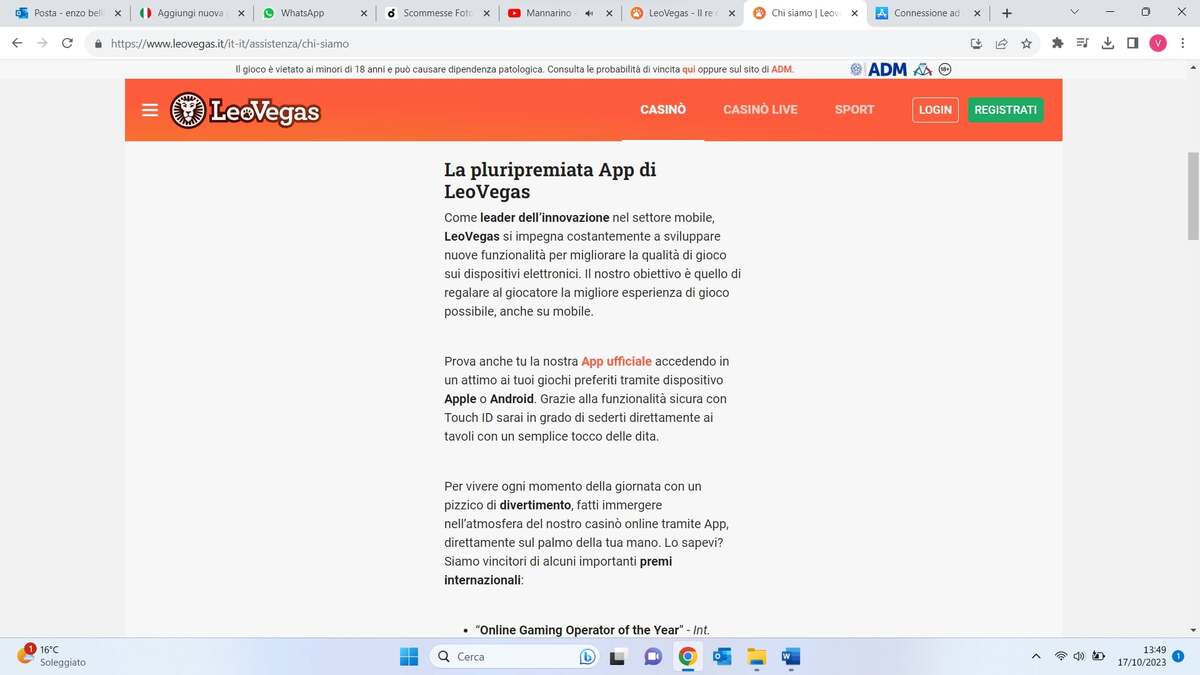
Task: View site information padlock icon
Action: pyautogui.click(x=98, y=44)
